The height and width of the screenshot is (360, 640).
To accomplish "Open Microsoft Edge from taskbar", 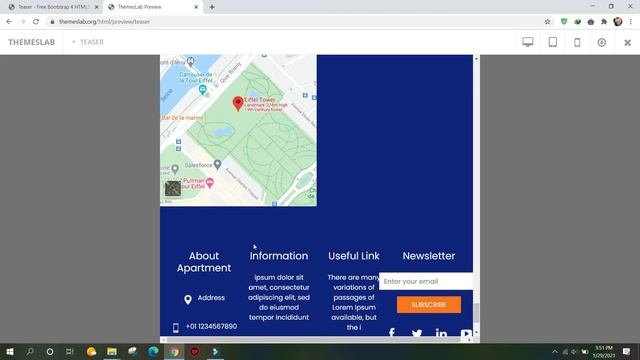I will point(153,351).
